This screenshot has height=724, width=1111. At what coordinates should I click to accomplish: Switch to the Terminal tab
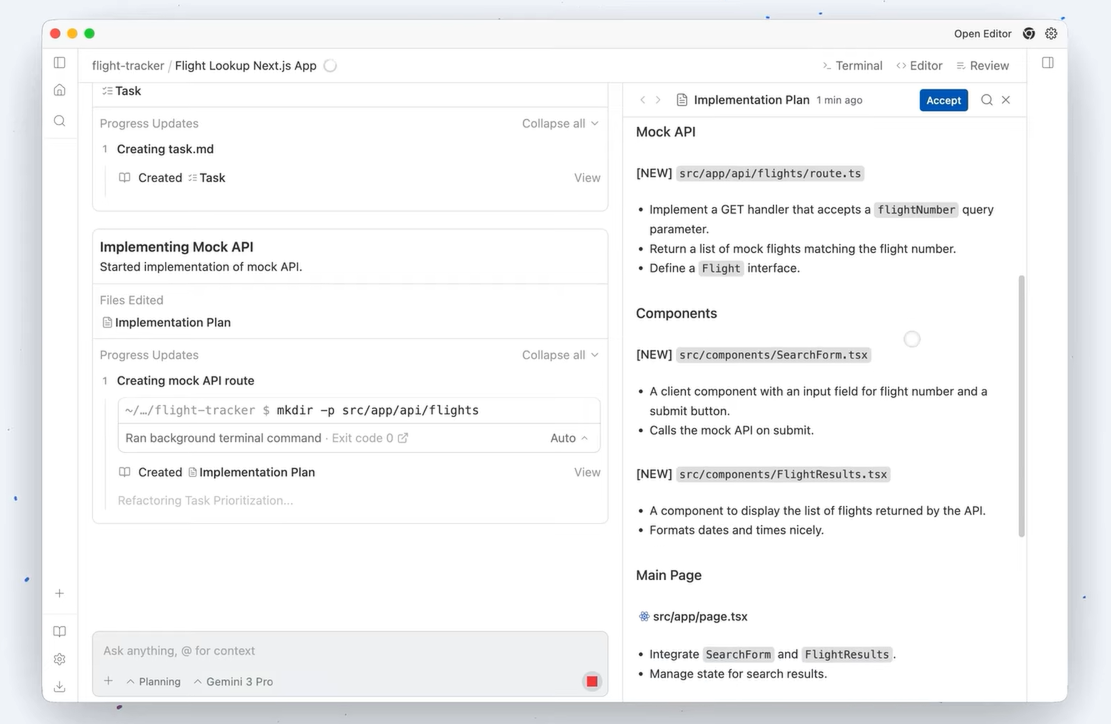852,66
